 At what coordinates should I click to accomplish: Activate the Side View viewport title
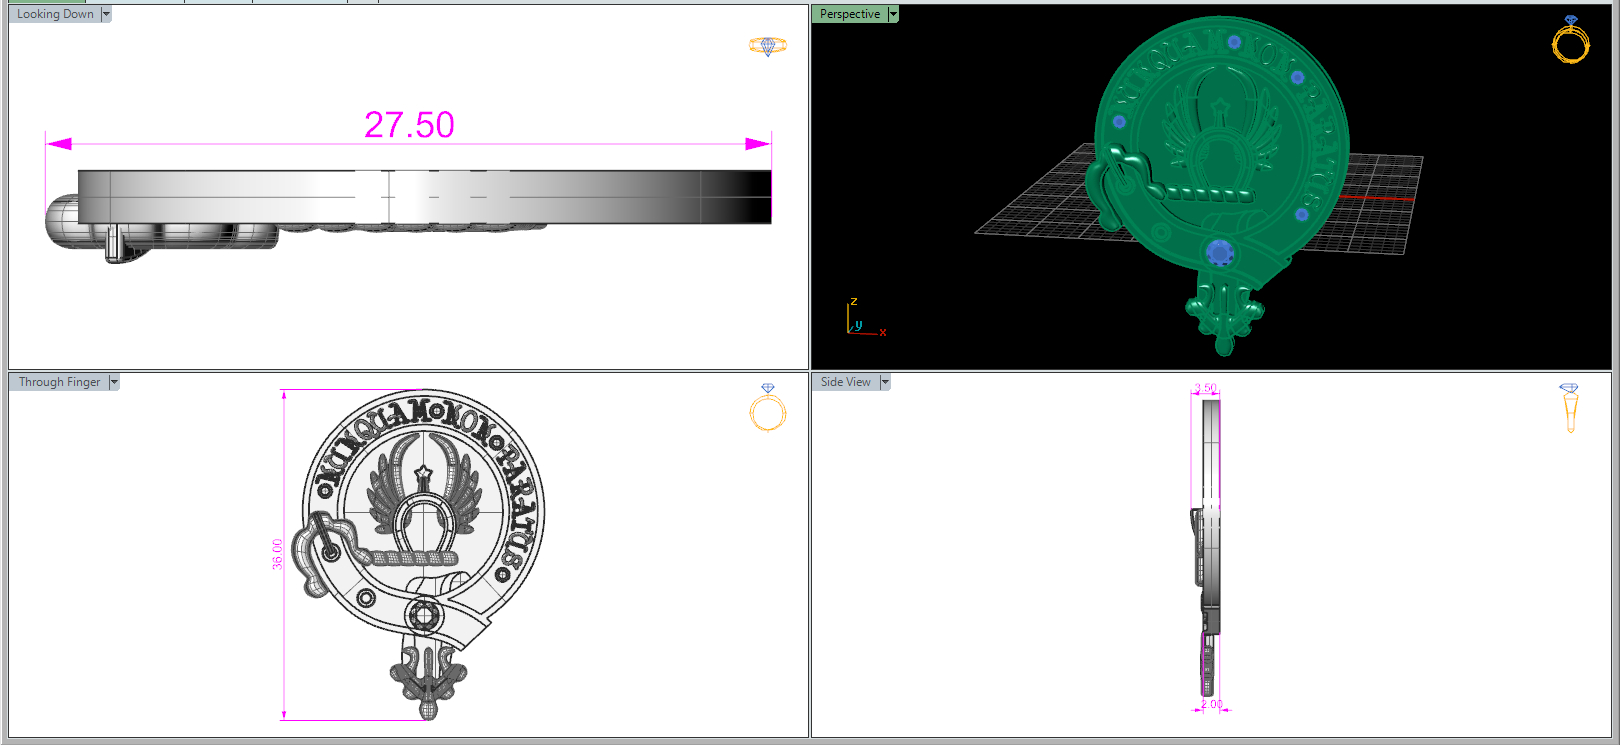tap(846, 382)
